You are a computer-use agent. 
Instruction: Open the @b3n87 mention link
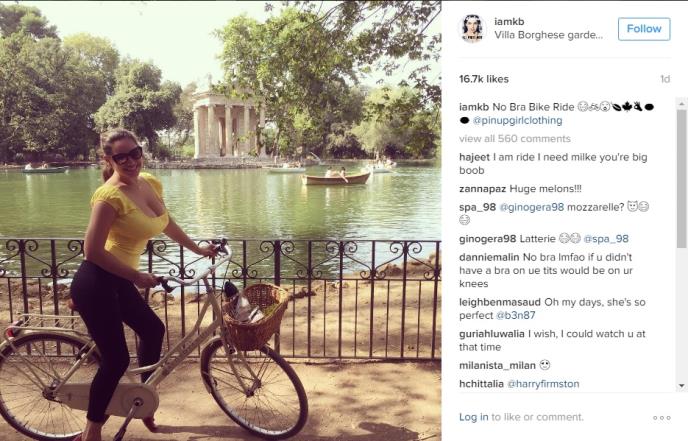(516, 316)
